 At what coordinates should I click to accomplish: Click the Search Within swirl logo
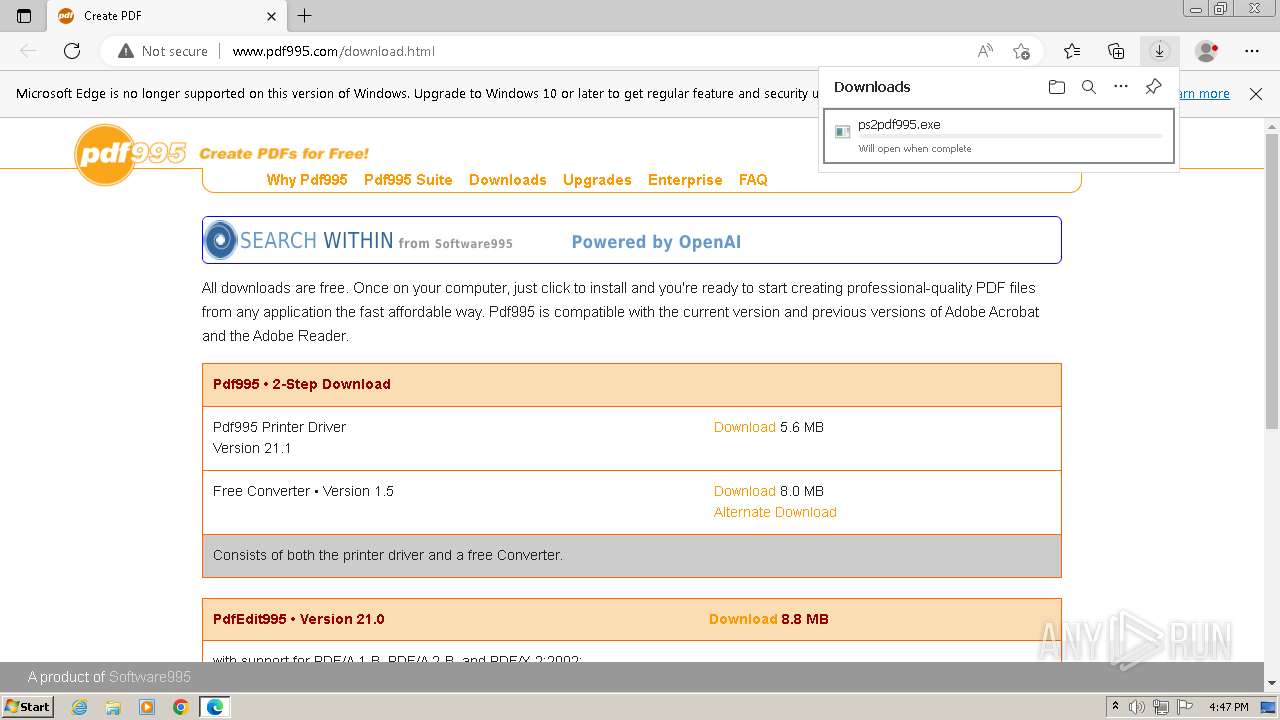coord(221,240)
